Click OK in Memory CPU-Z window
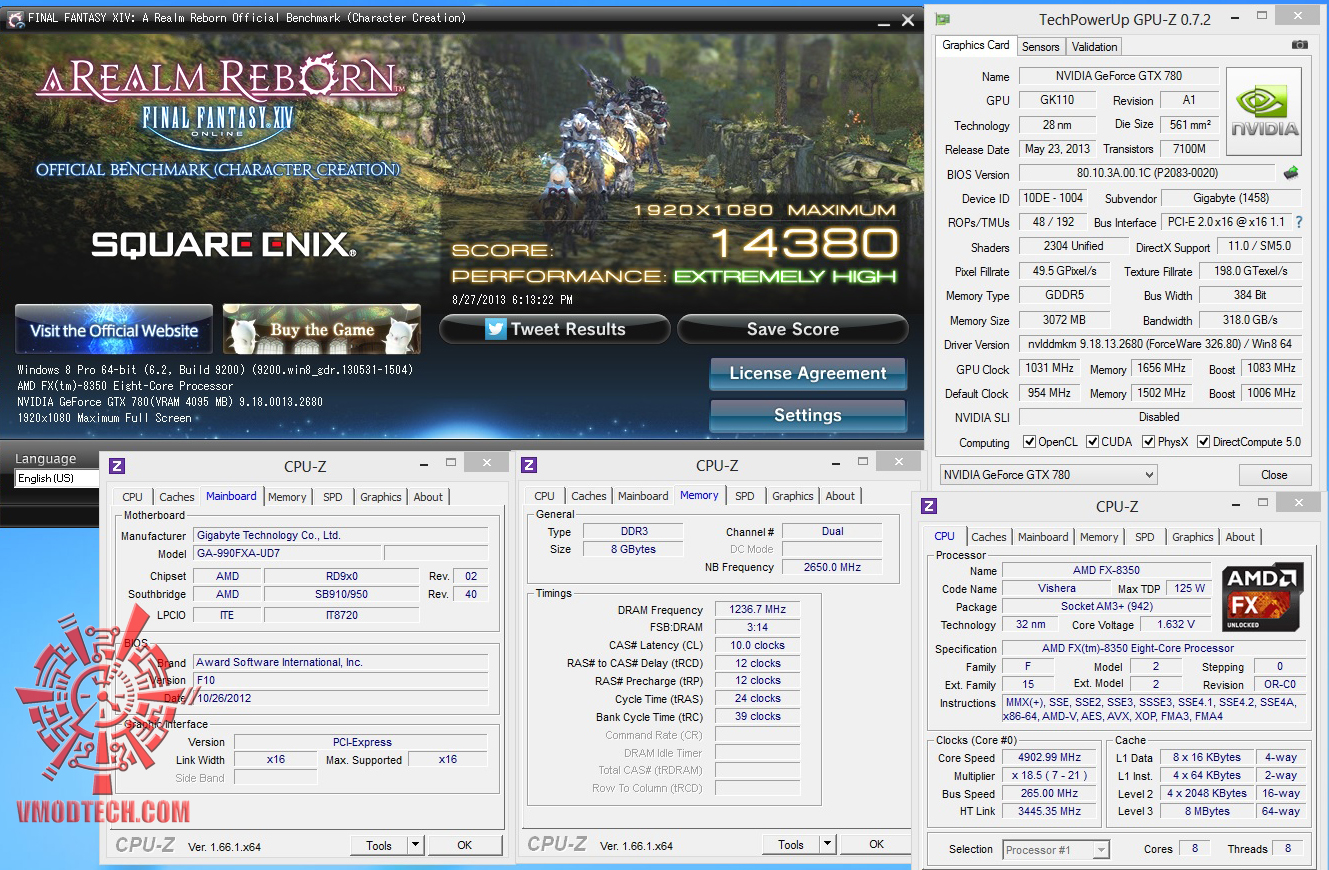The image size is (1329, 870). pyautogui.click(x=877, y=844)
